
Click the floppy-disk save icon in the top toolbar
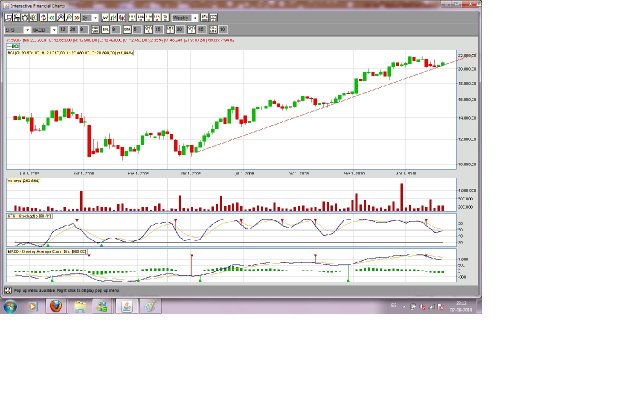pos(17,18)
